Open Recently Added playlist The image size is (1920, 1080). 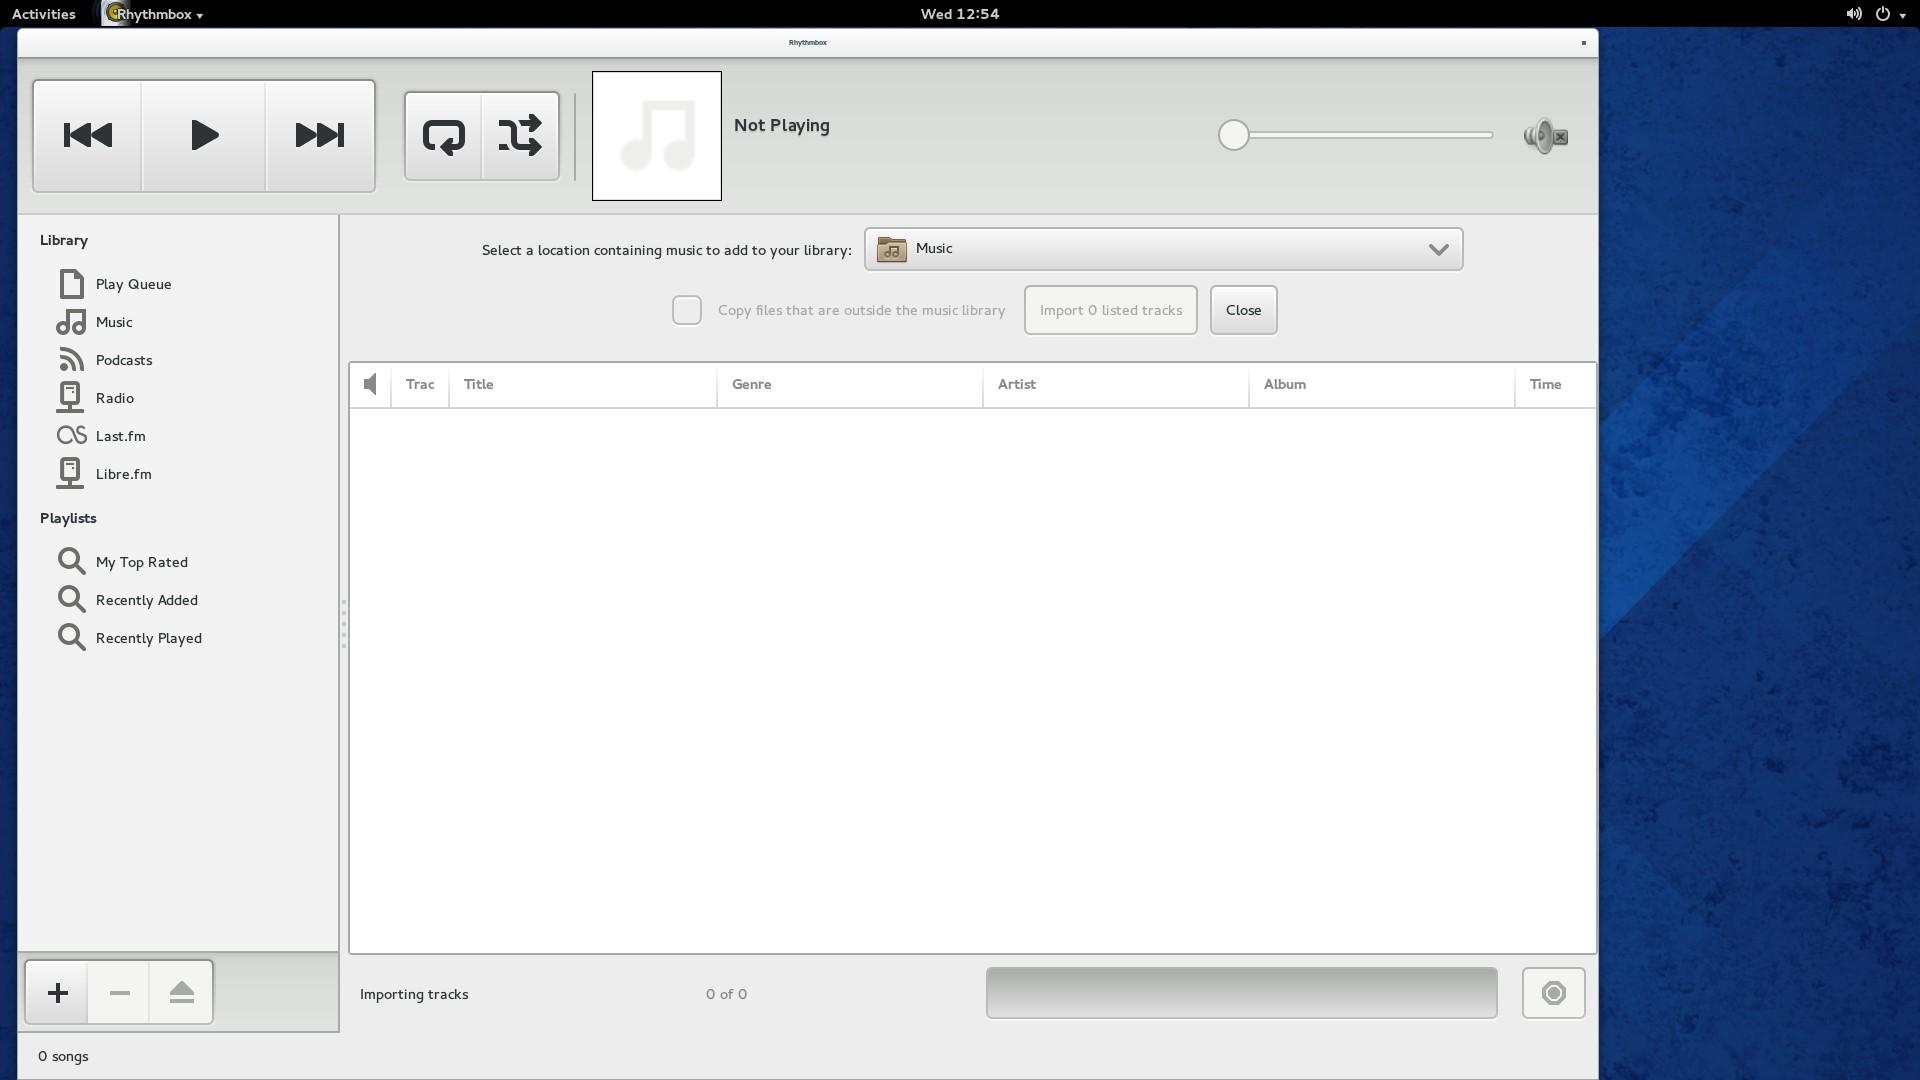[x=178, y=600]
